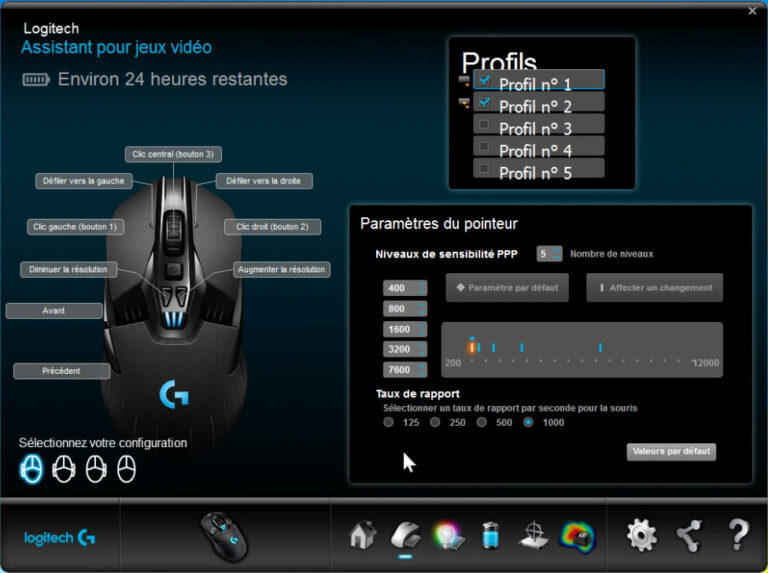Viewport: 768px width, 573px height.
Task: Select the Défiler vers la gauche label
Action: pyautogui.click(x=84, y=181)
